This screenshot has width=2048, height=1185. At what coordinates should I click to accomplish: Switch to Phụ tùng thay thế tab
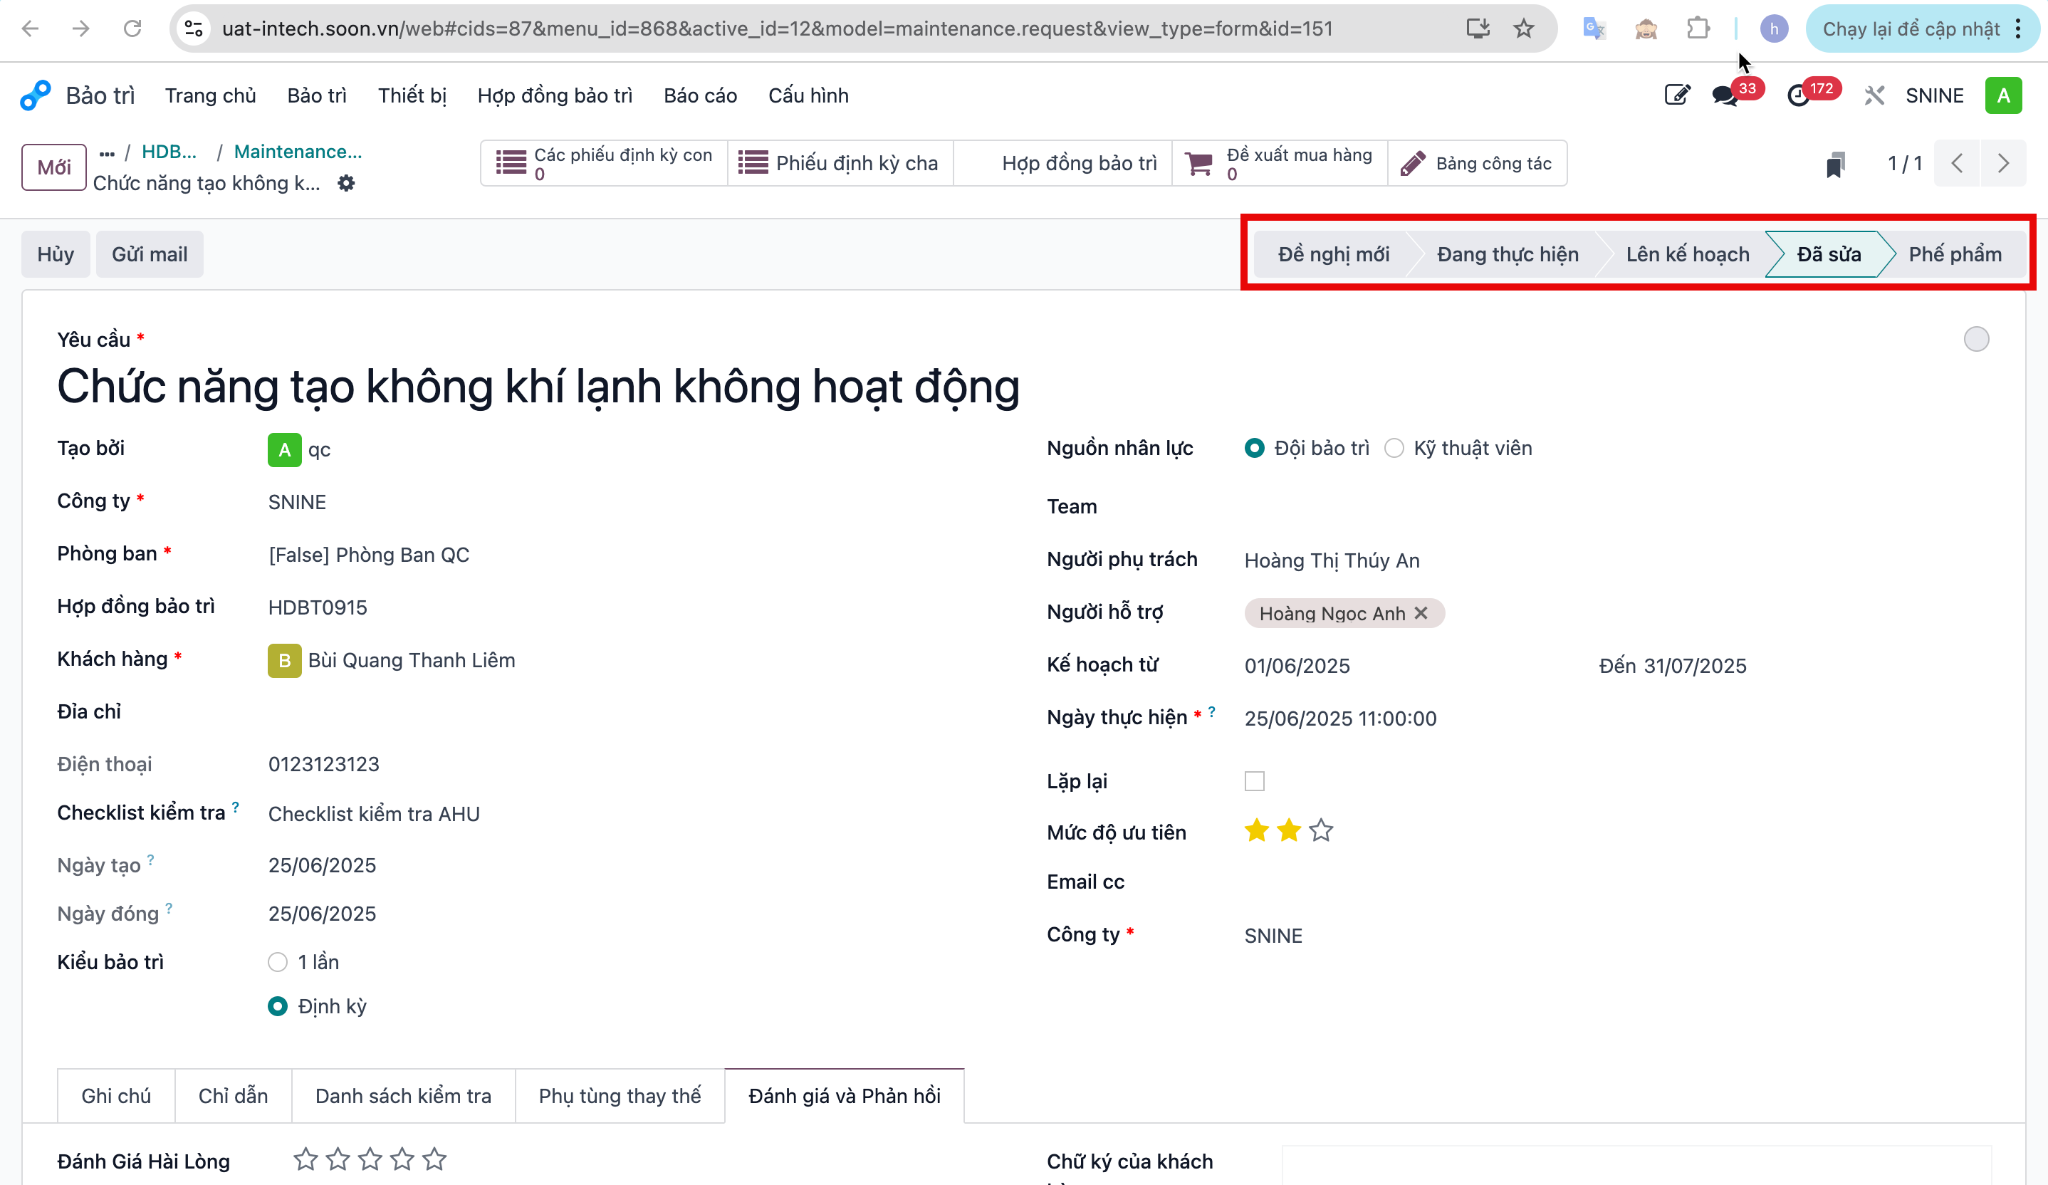[x=620, y=1096]
